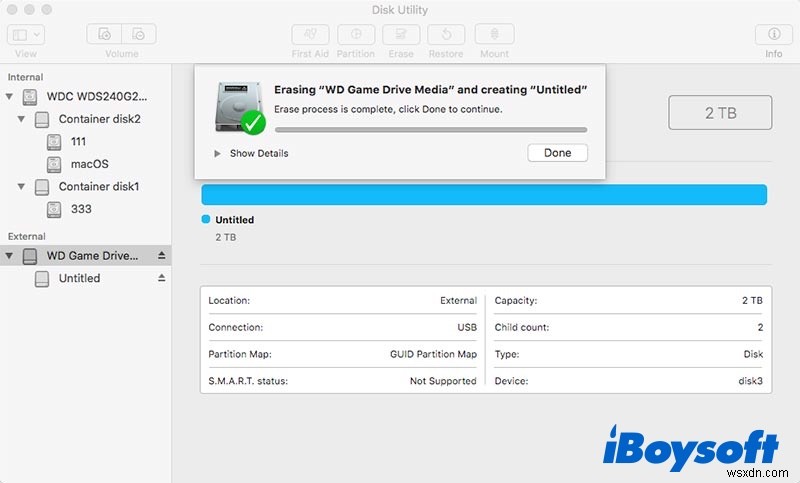800x483 pixels.
Task: Click the Type Disk value
Action: [x=753, y=354]
